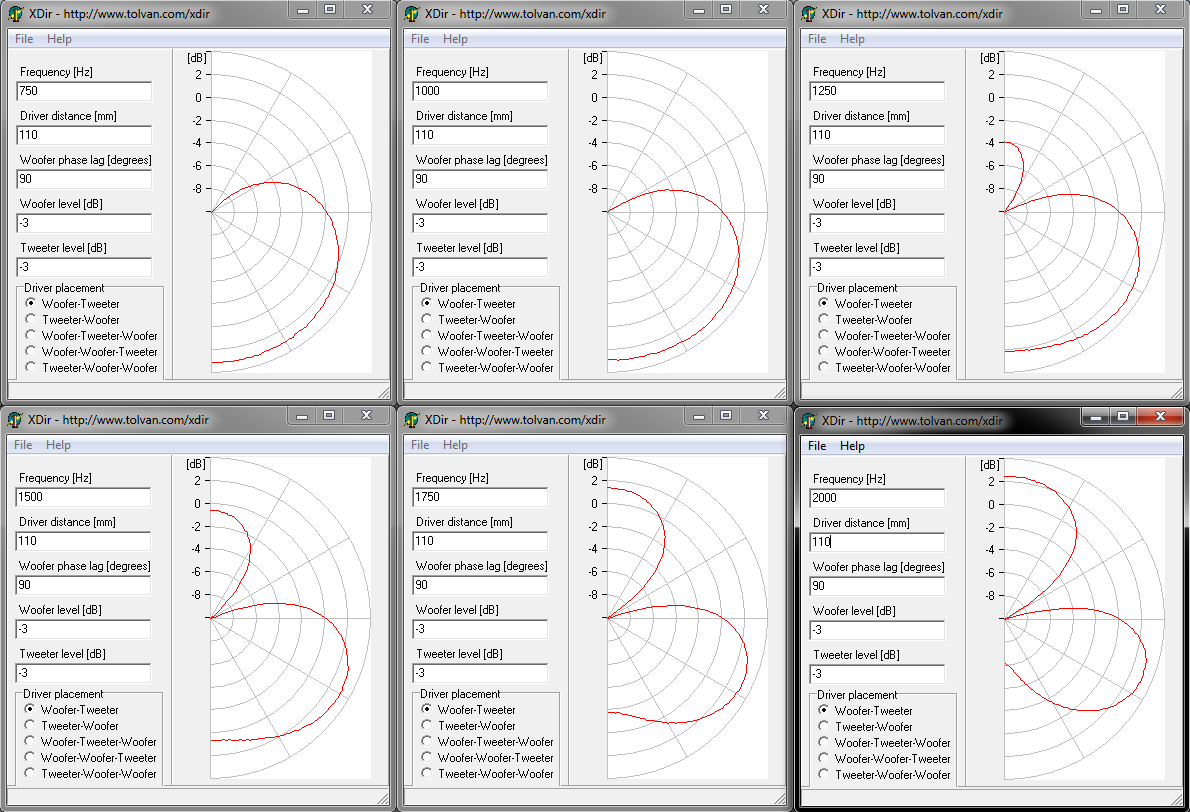Click Woofer phase lag field in 1000 Hz window
The width and height of the screenshot is (1190, 812).
pyautogui.click(x=480, y=179)
